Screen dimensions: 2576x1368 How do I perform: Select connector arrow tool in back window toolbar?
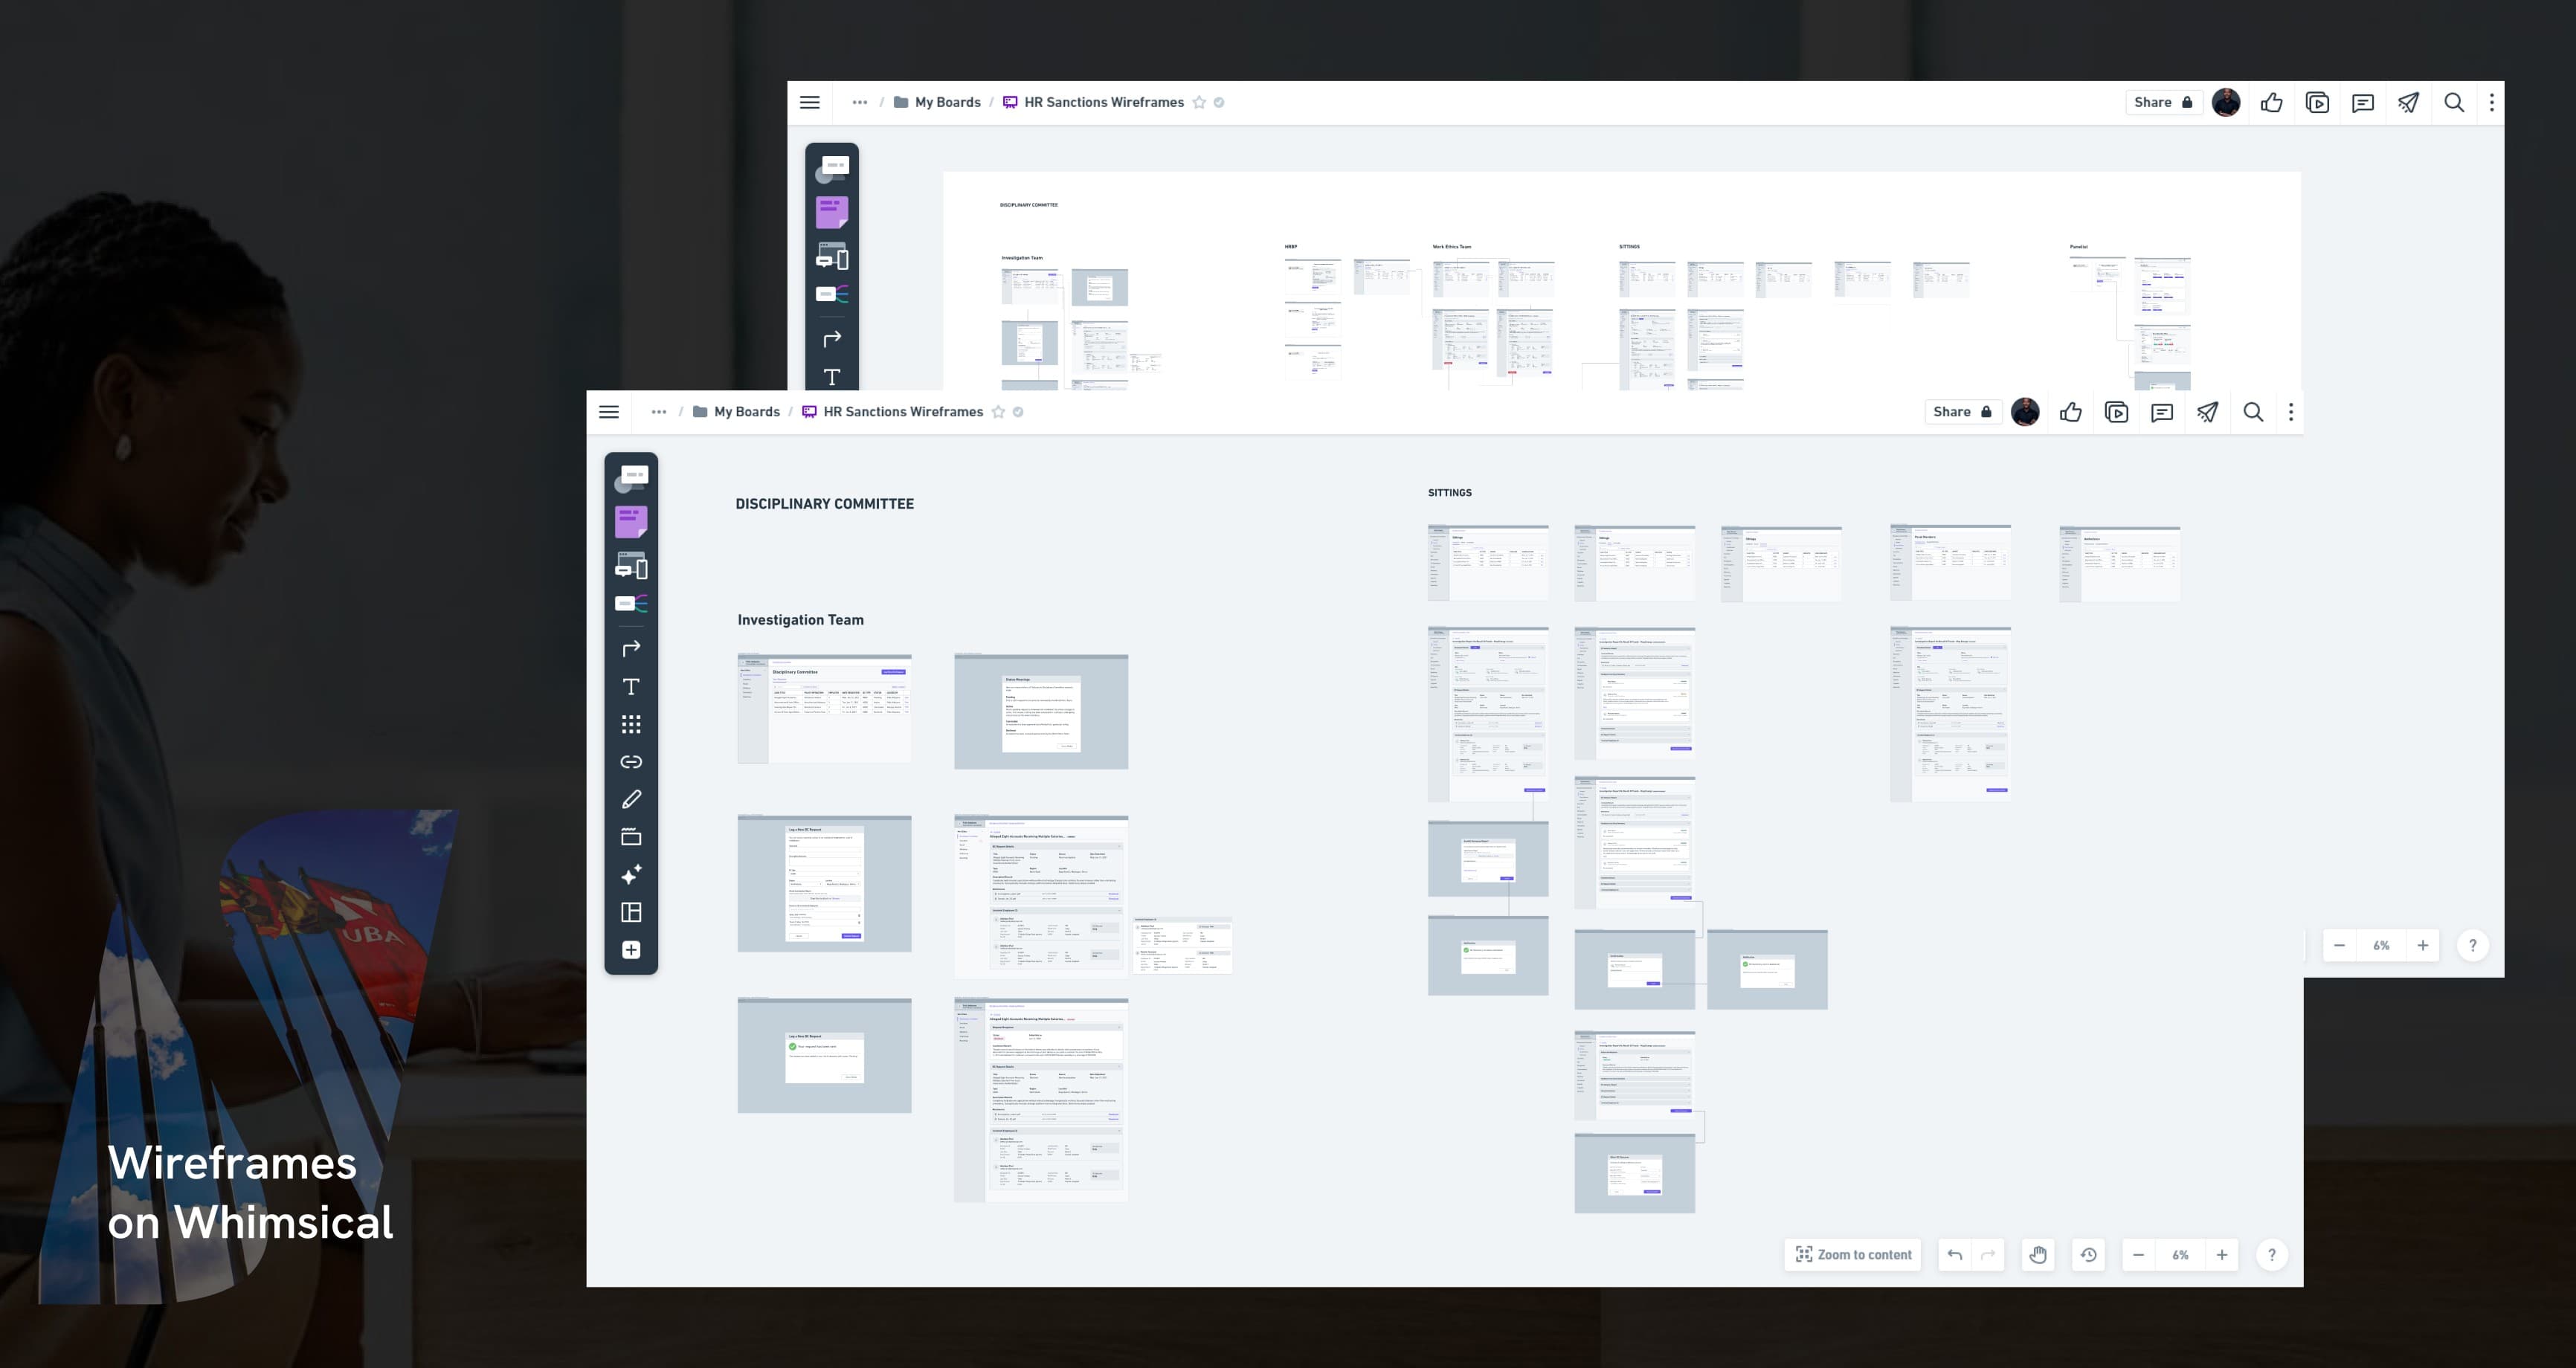click(x=832, y=339)
